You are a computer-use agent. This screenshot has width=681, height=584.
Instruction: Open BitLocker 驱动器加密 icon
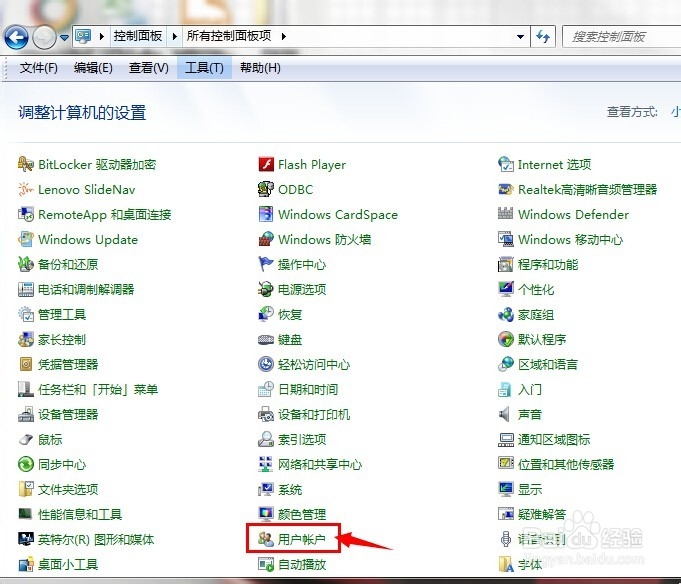tap(26, 165)
